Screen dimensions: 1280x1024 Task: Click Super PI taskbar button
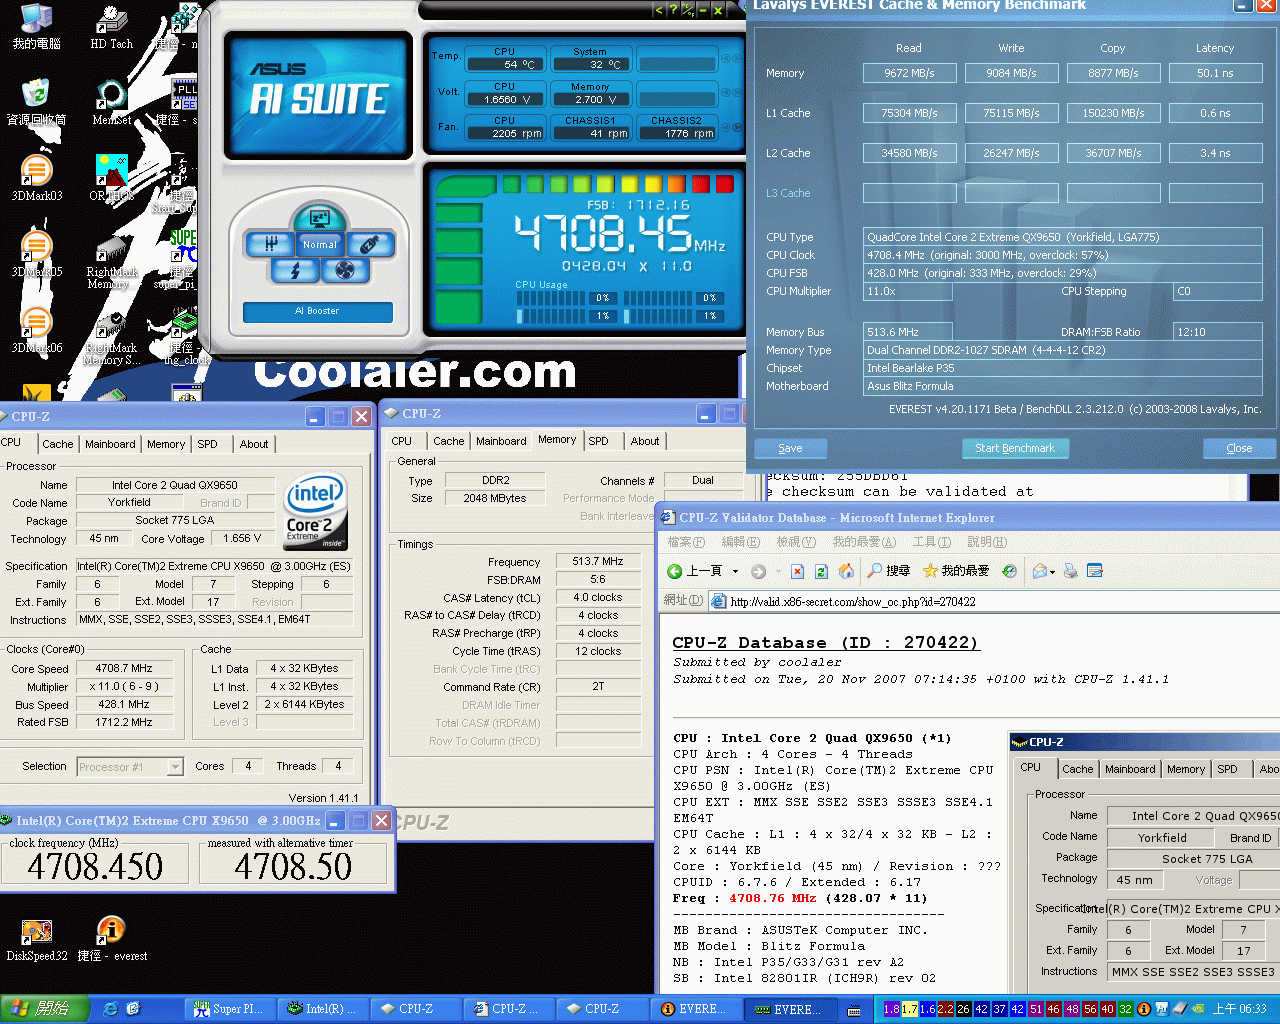(x=229, y=1009)
